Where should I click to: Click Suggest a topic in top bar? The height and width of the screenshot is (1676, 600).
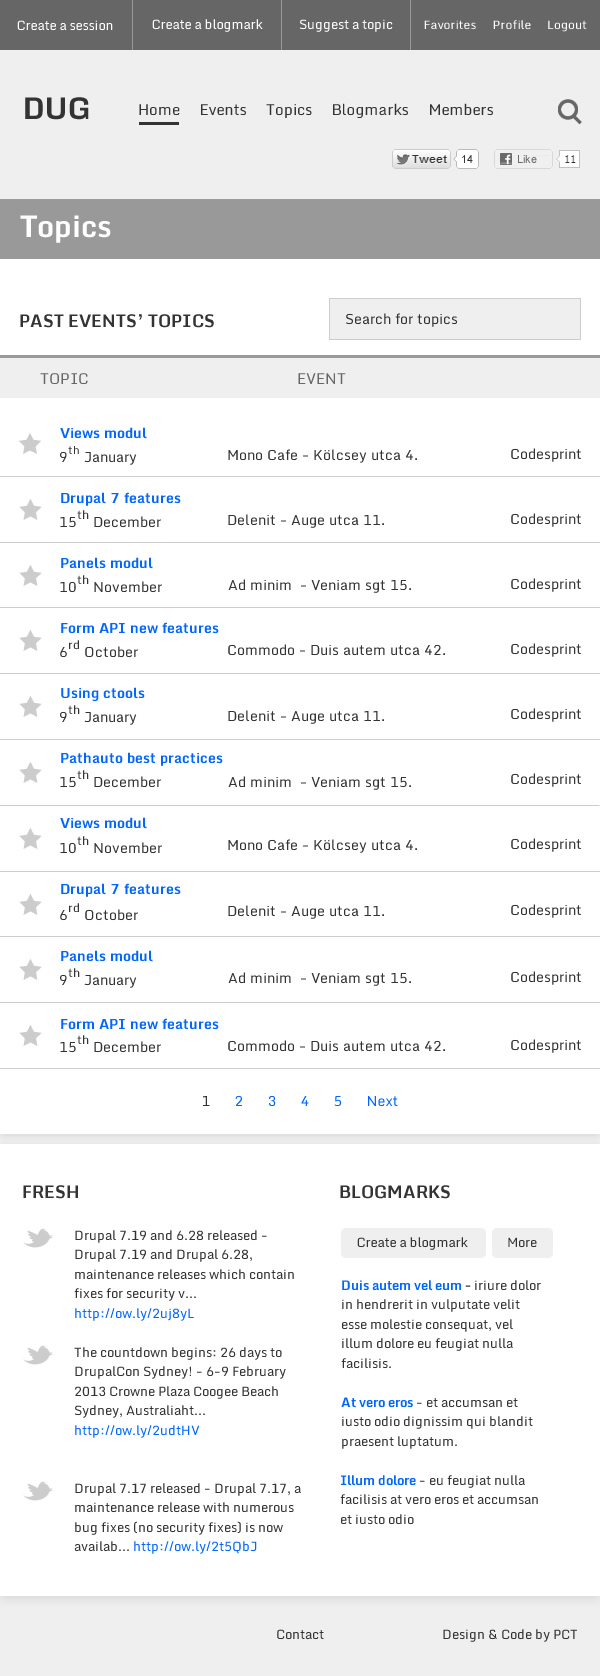(x=346, y=25)
